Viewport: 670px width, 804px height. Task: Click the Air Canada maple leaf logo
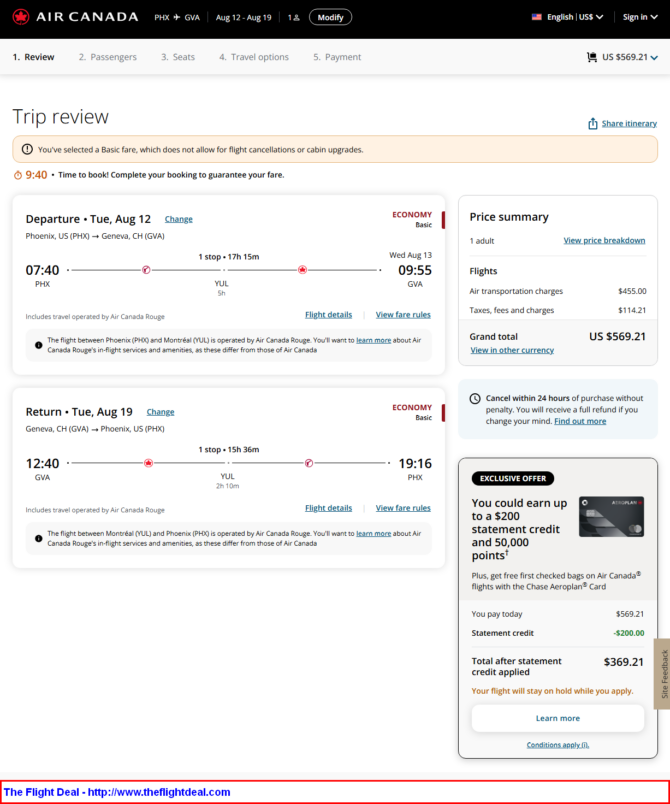pos(21,17)
